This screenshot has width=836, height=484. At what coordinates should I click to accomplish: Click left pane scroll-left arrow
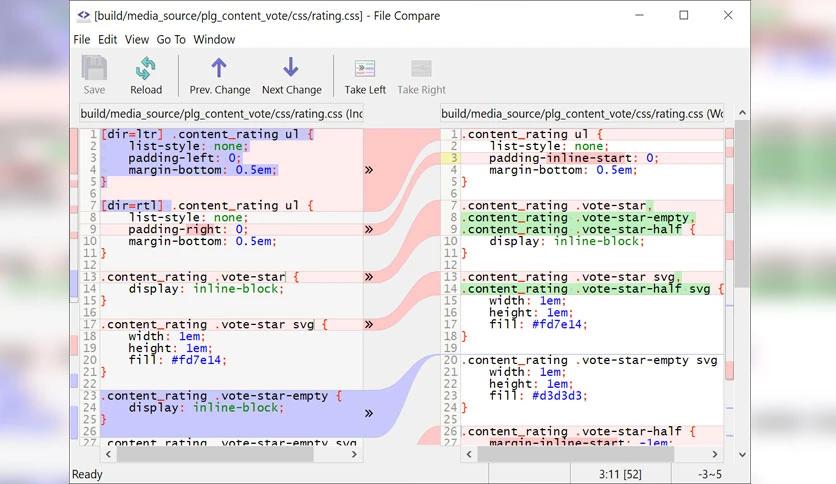109,454
